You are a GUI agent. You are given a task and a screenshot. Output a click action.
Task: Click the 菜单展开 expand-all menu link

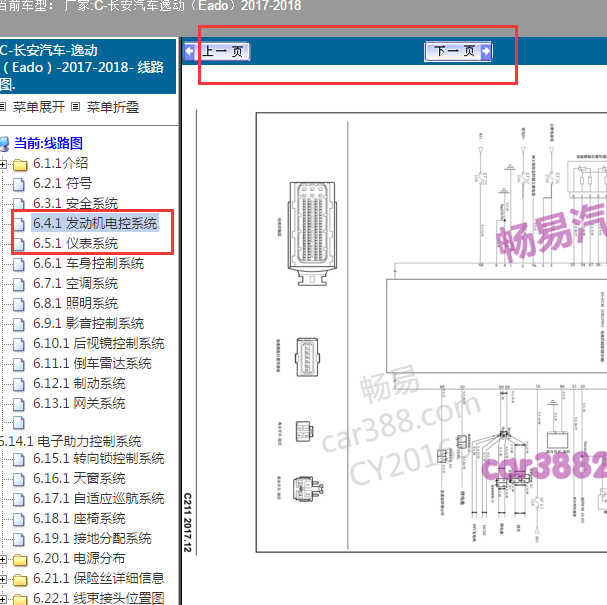[38, 107]
